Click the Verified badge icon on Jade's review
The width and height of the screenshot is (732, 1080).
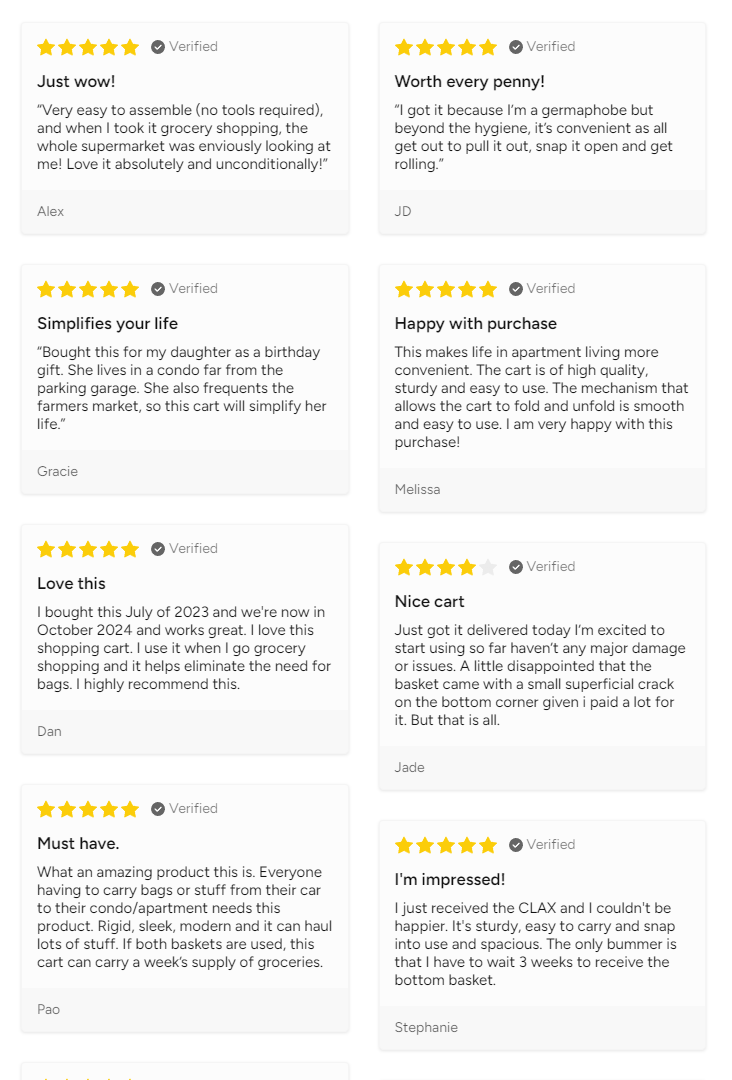coord(516,567)
